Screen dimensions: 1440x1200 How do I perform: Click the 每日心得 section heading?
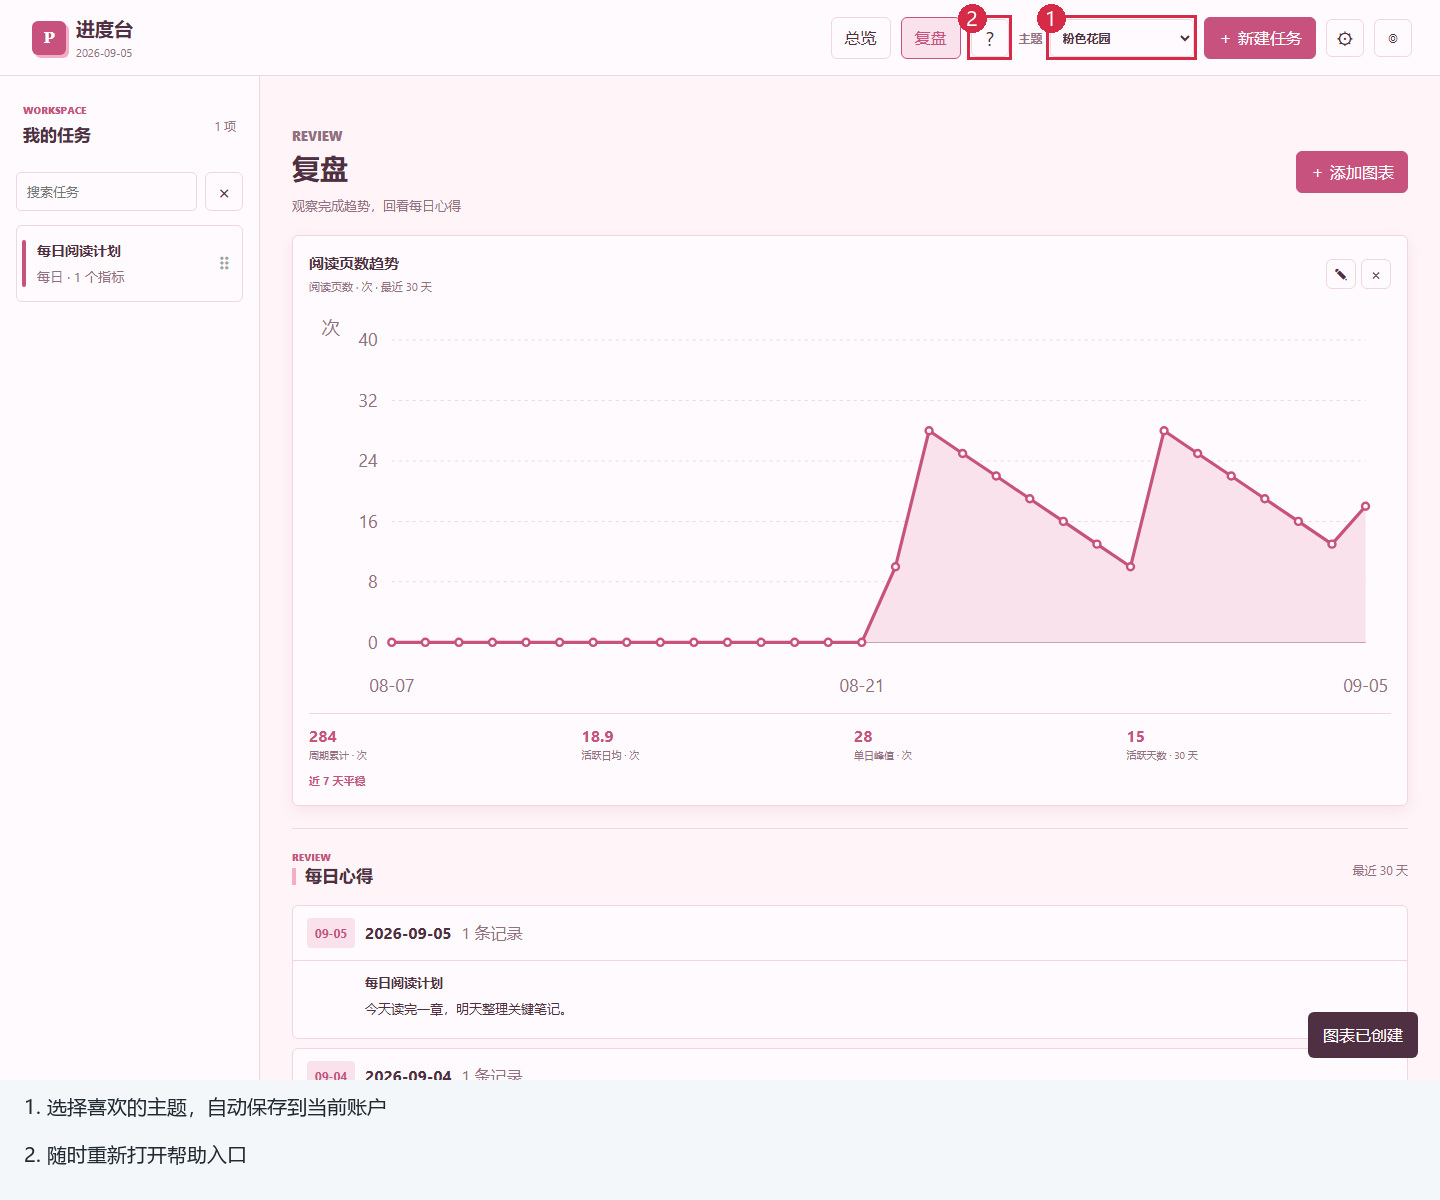[x=339, y=876]
